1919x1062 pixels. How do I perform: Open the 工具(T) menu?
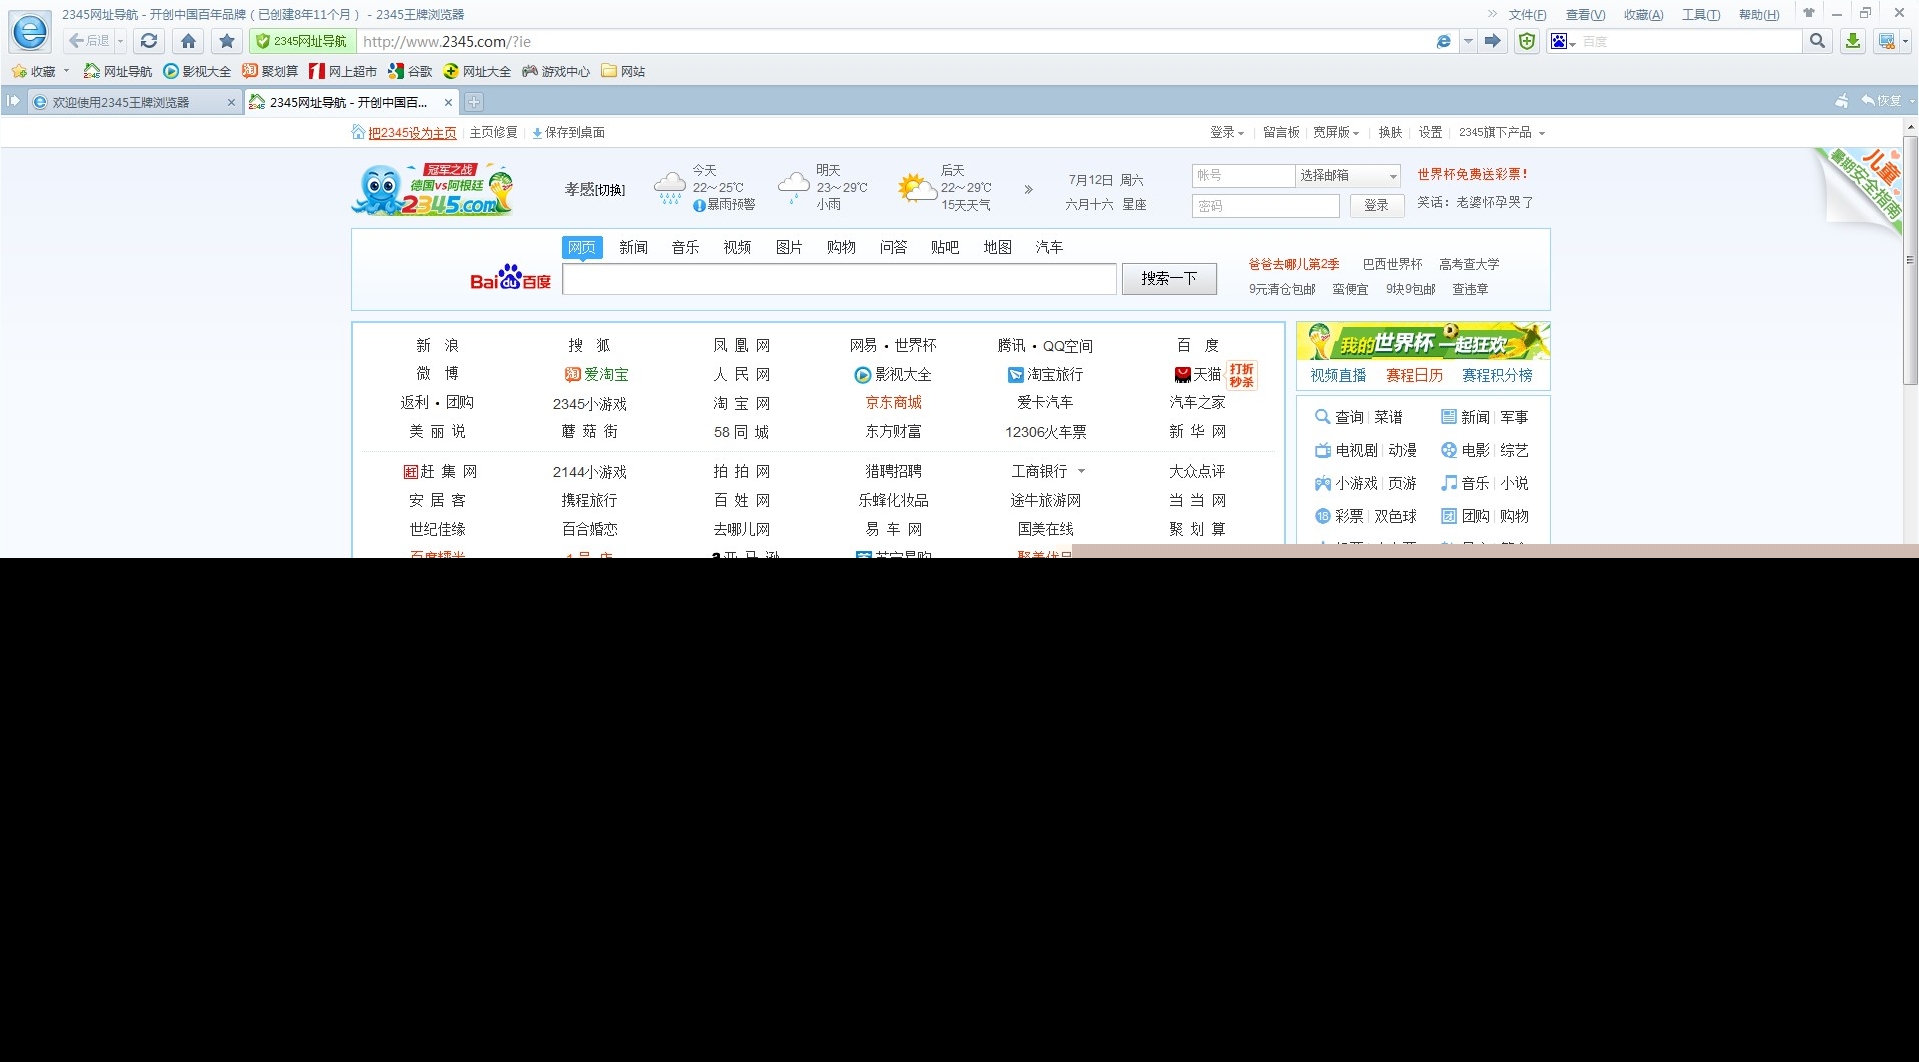(x=1701, y=14)
